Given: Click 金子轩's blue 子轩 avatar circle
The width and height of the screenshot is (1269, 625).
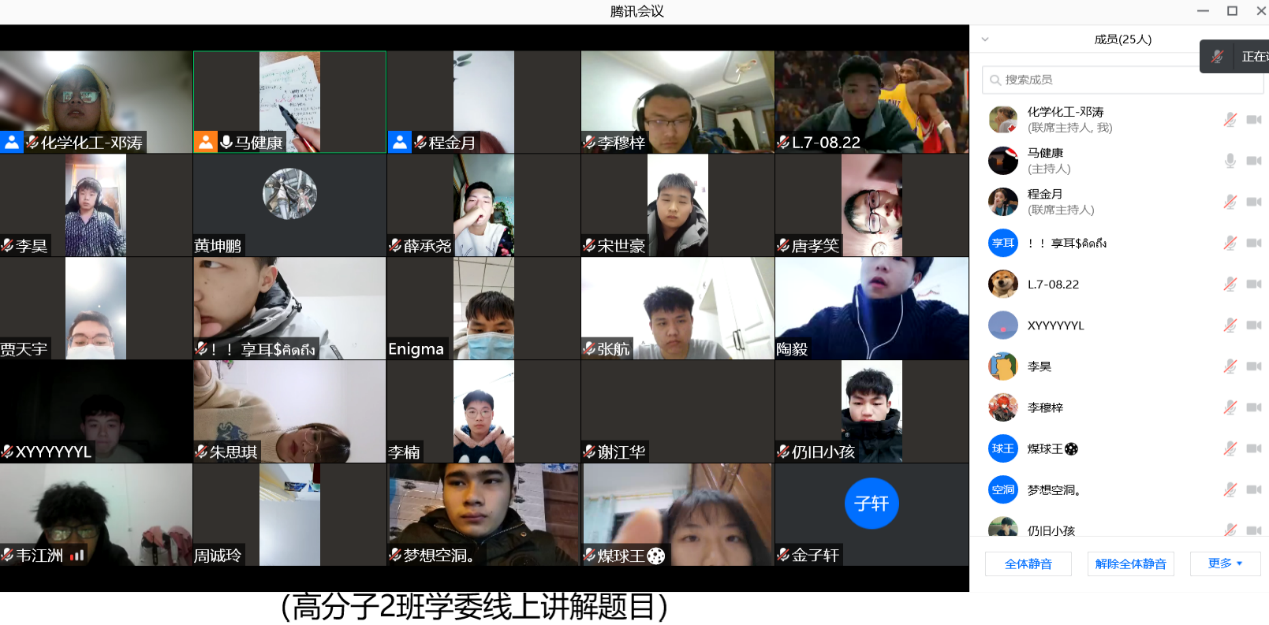Looking at the screenshot, I should coord(871,503).
